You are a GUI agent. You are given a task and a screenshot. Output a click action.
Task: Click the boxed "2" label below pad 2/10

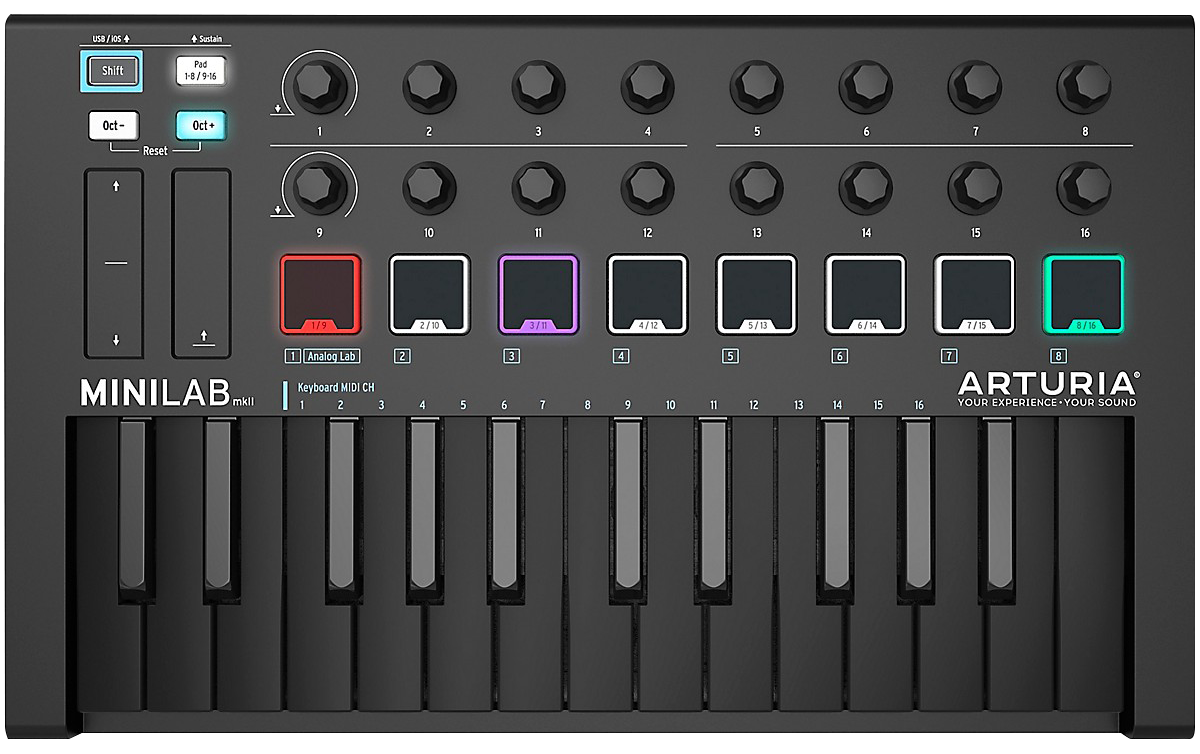(x=402, y=356)
